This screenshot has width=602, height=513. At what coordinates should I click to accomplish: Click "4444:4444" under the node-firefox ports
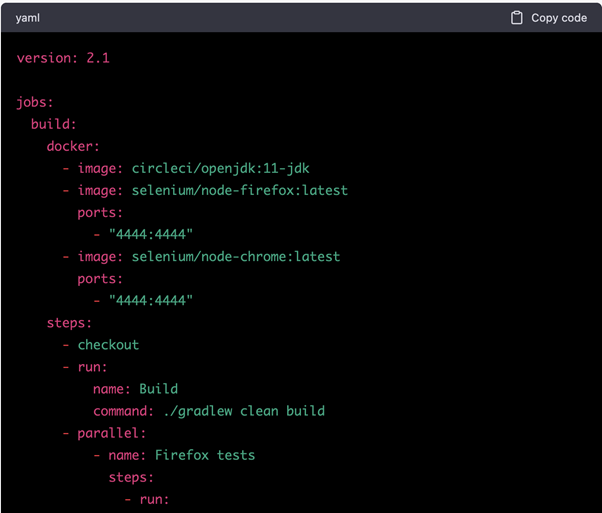click(x=150, y=234)
